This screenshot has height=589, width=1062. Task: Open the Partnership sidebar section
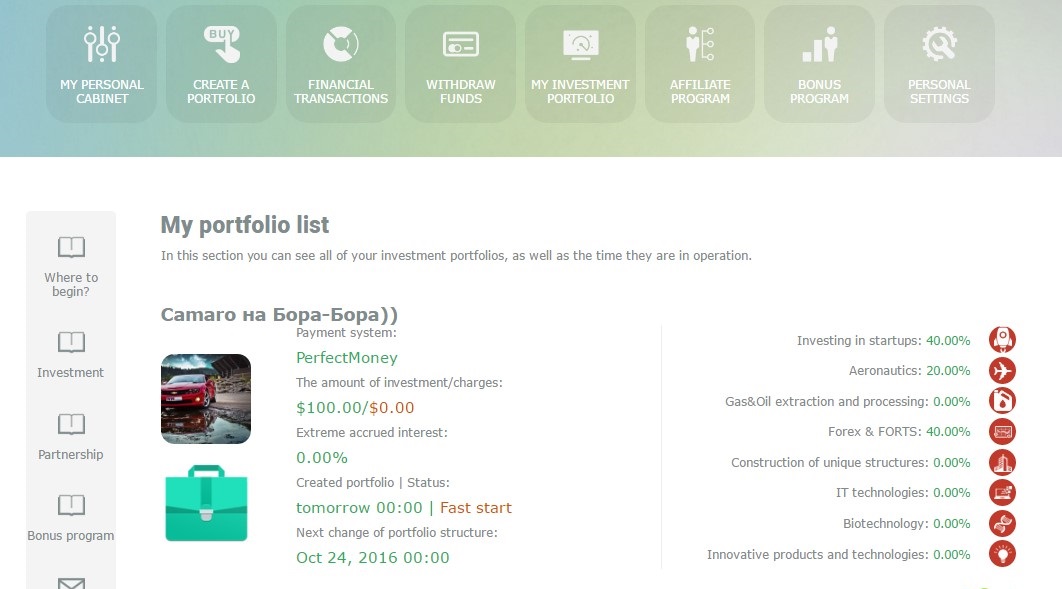(71, 437)
